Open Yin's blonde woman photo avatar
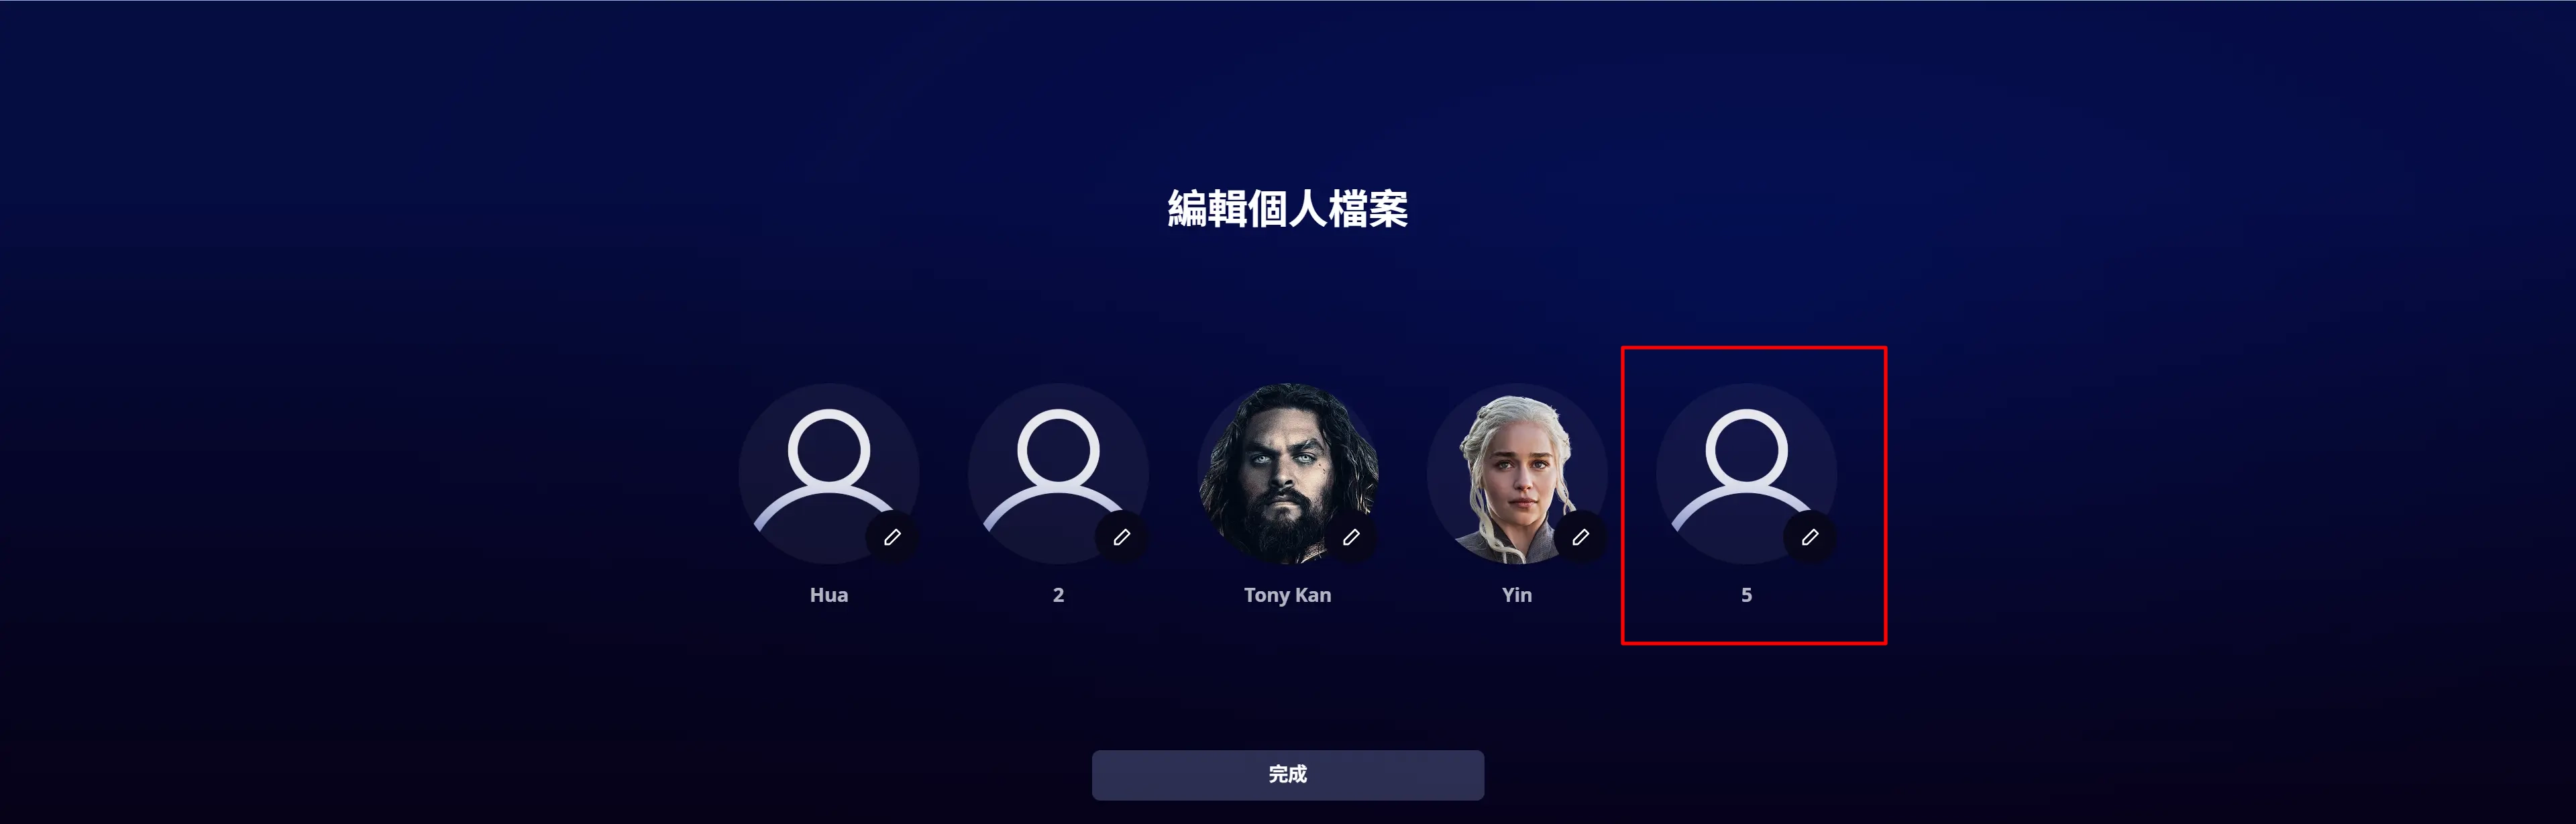2576x824 pixels. pyautogui.click(x=1517, y=473)
